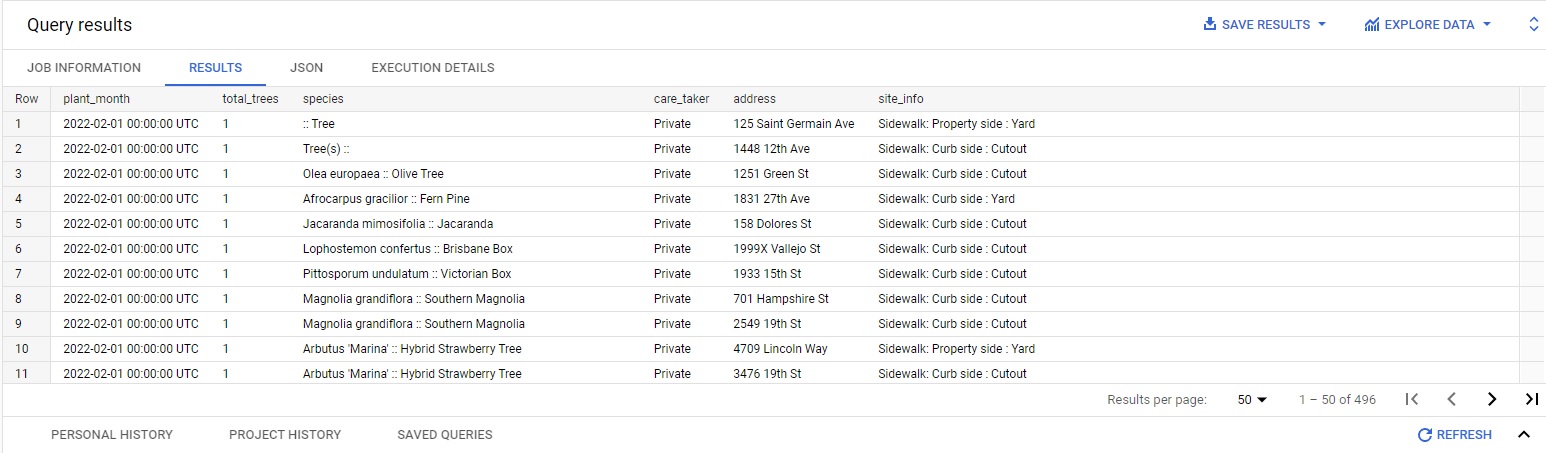Open results per page dropdown

tap(1252, 399)
